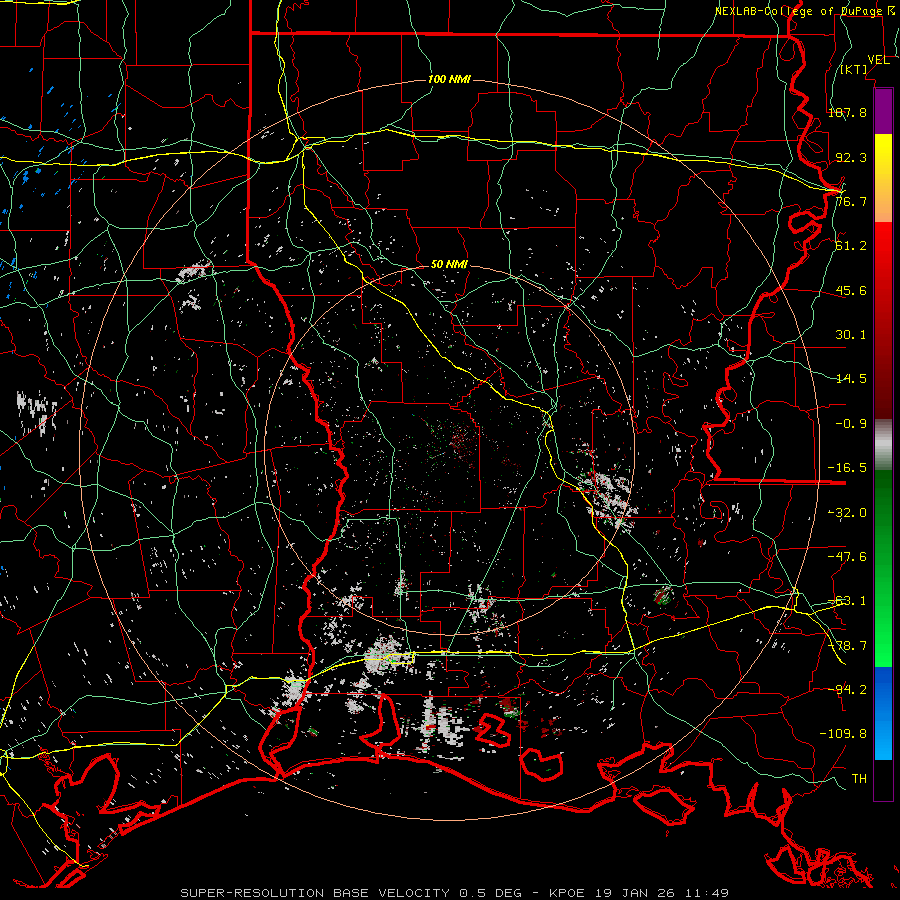The height and width of the screenshot is (900, 900).
Task: Pick the yellow-orange segment of the color bar
Action: pos(883,178)
